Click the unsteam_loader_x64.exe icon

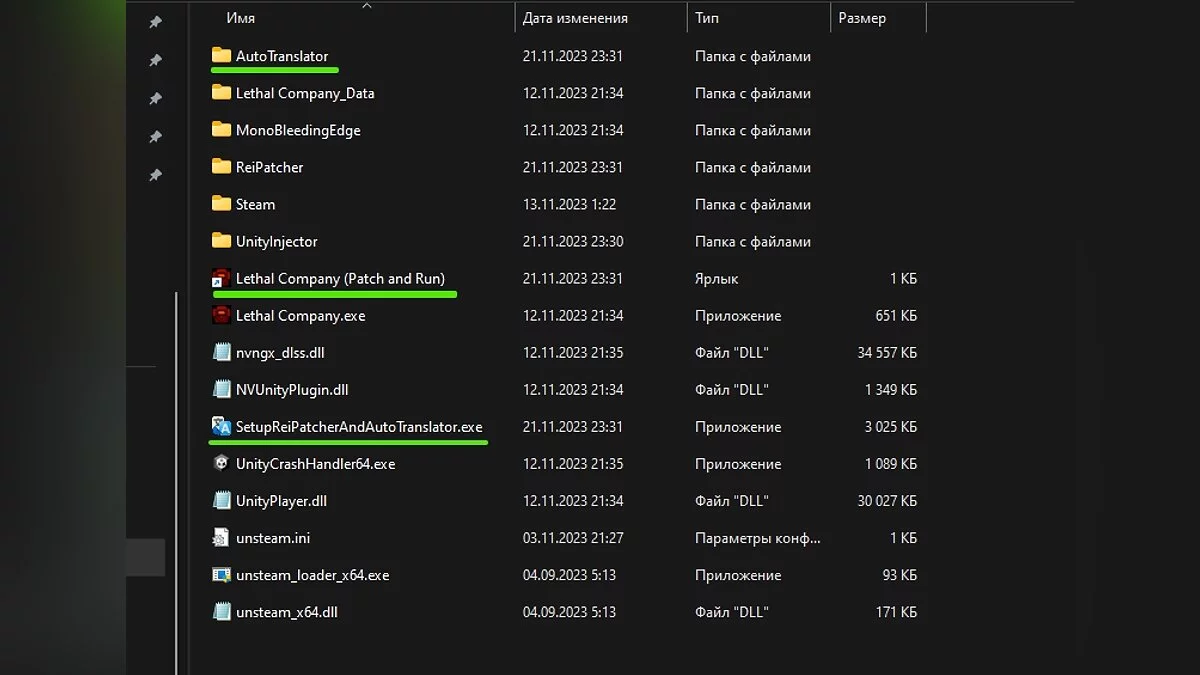pyautogui.click(x=221, y=575)
